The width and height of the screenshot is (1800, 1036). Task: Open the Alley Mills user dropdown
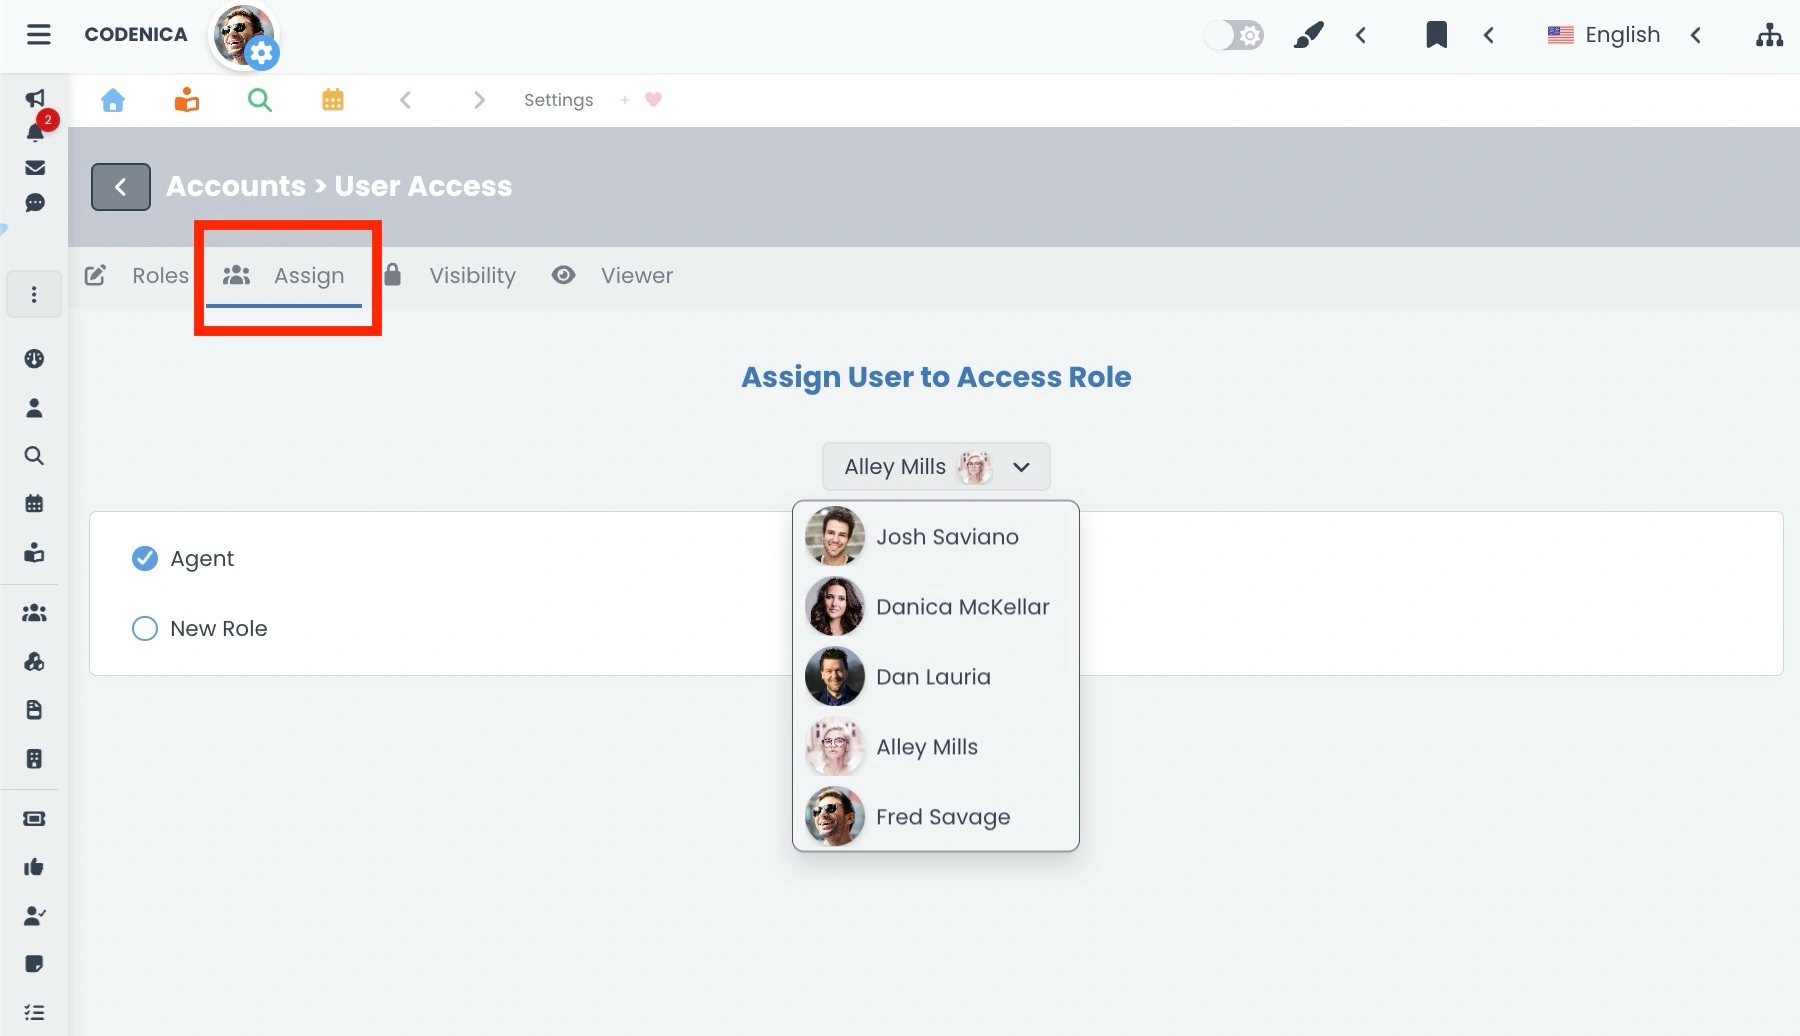point(935,466)
